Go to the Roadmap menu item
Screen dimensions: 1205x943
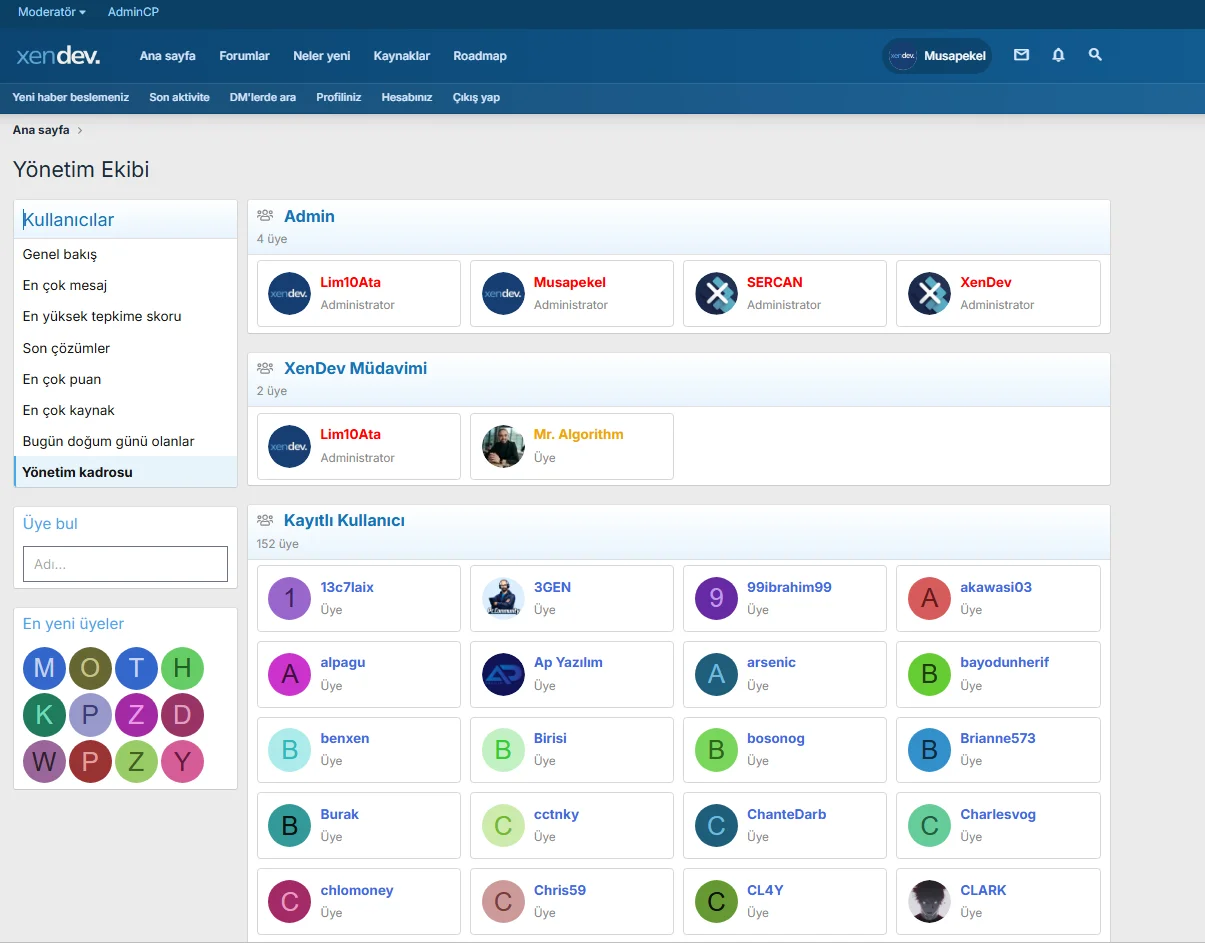pyautogui.click(x=479, y=56)
